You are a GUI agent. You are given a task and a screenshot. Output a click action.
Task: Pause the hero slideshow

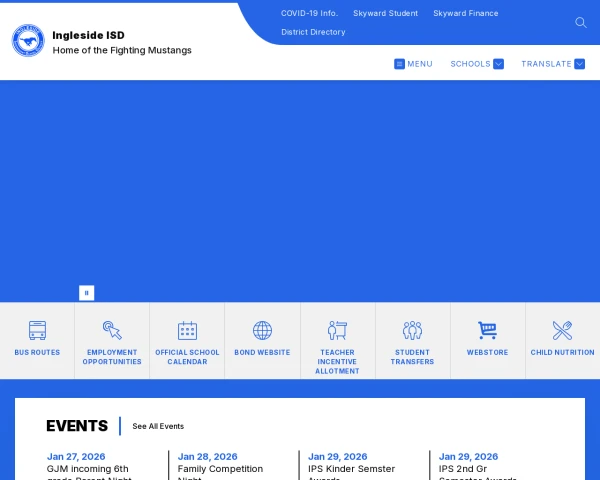click(x=87, y=293)
